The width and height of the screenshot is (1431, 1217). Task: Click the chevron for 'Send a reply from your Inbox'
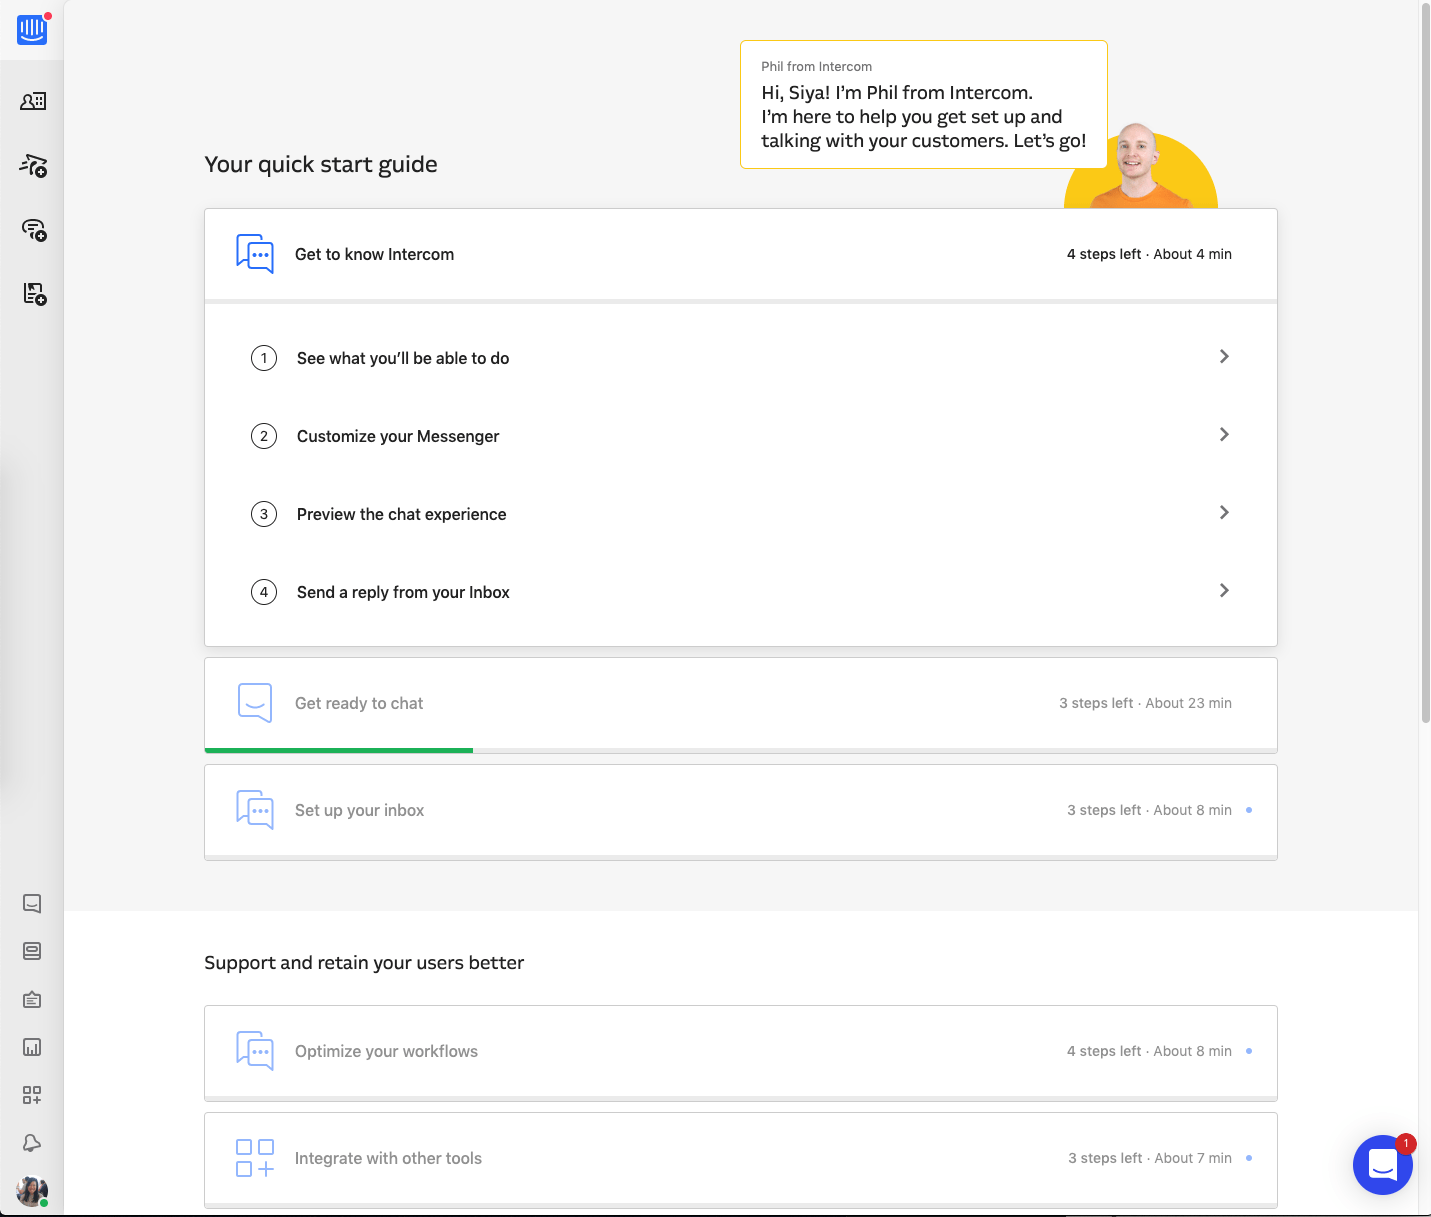1224,591
